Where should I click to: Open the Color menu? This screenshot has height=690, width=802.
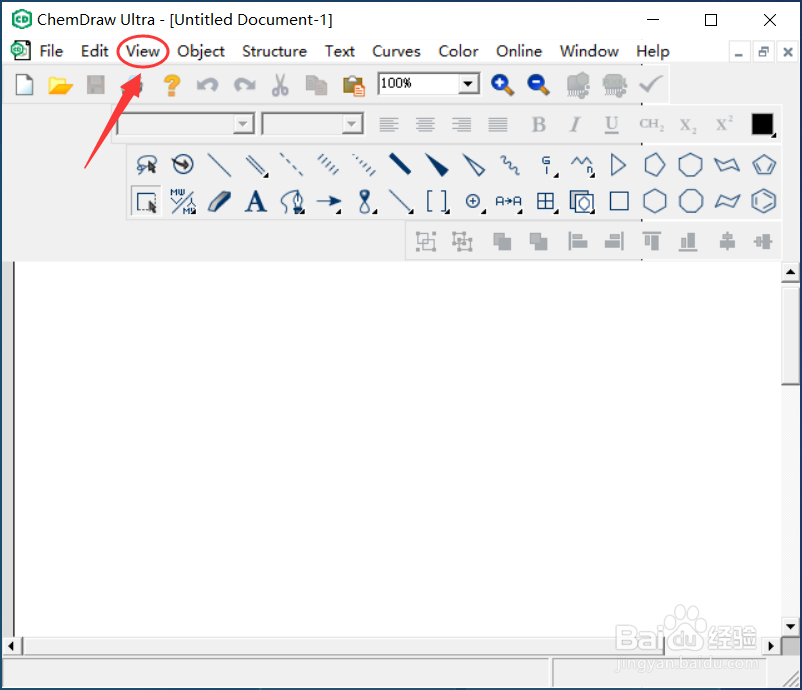pyautogui.click(x=458, y=51)
